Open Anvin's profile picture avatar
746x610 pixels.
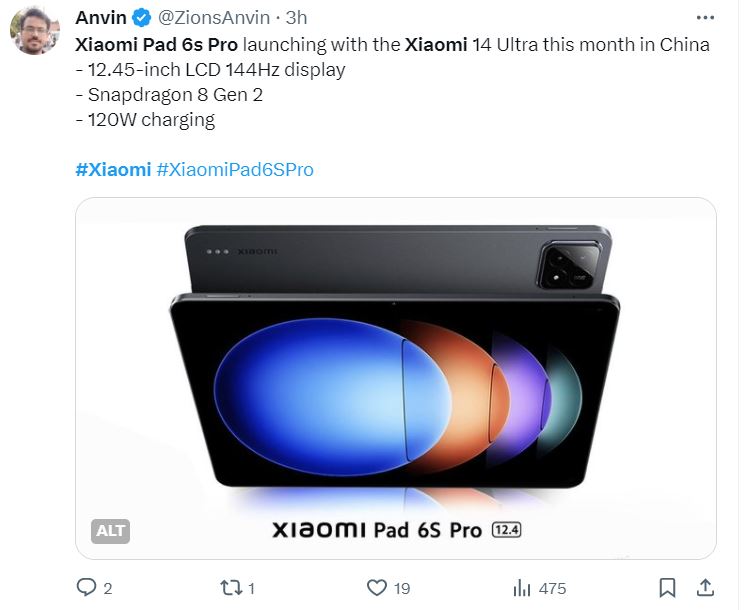pos(35,31)
